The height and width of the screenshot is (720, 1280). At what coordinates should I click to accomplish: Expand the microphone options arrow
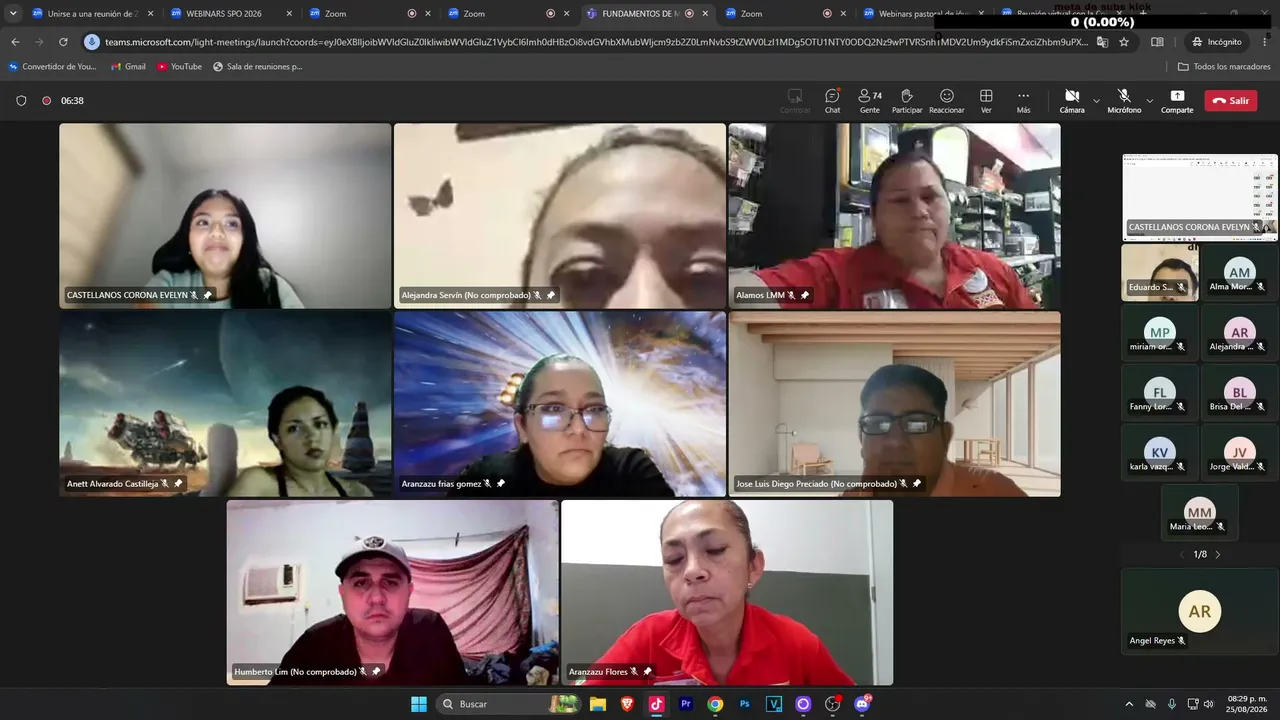[1150, 100]
